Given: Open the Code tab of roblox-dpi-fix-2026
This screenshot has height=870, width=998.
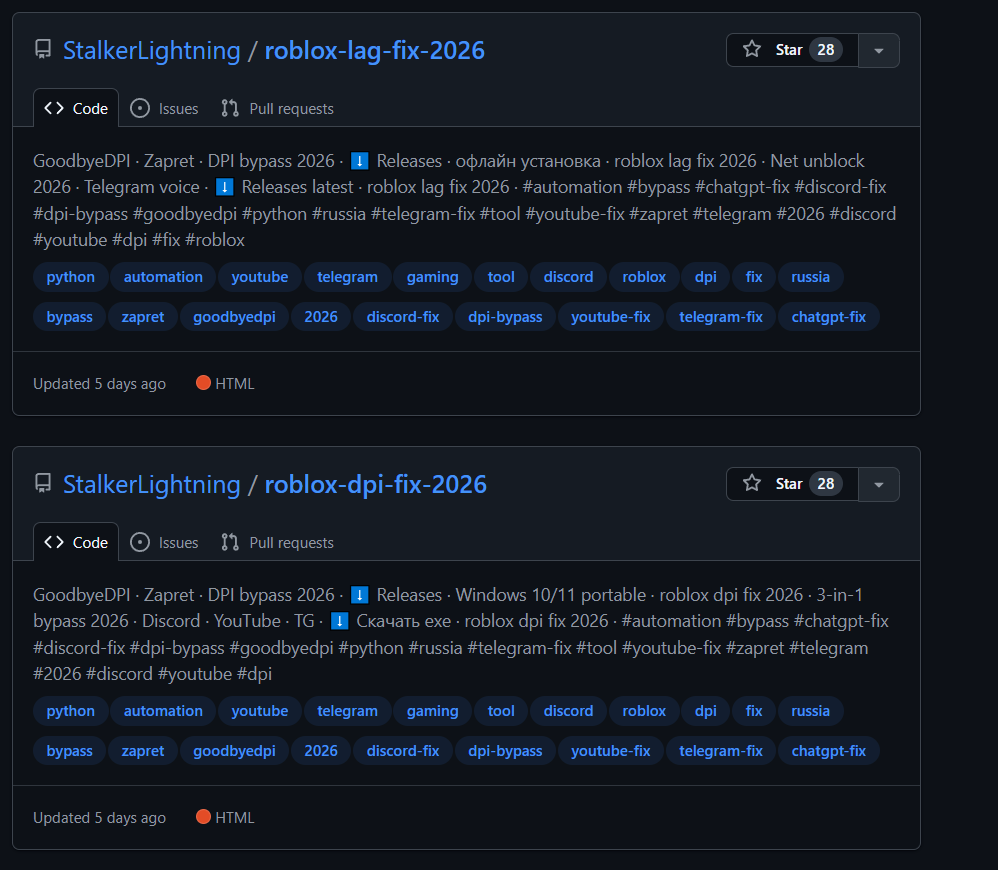Looking at the screenshot, I should (x=76, y=542).
